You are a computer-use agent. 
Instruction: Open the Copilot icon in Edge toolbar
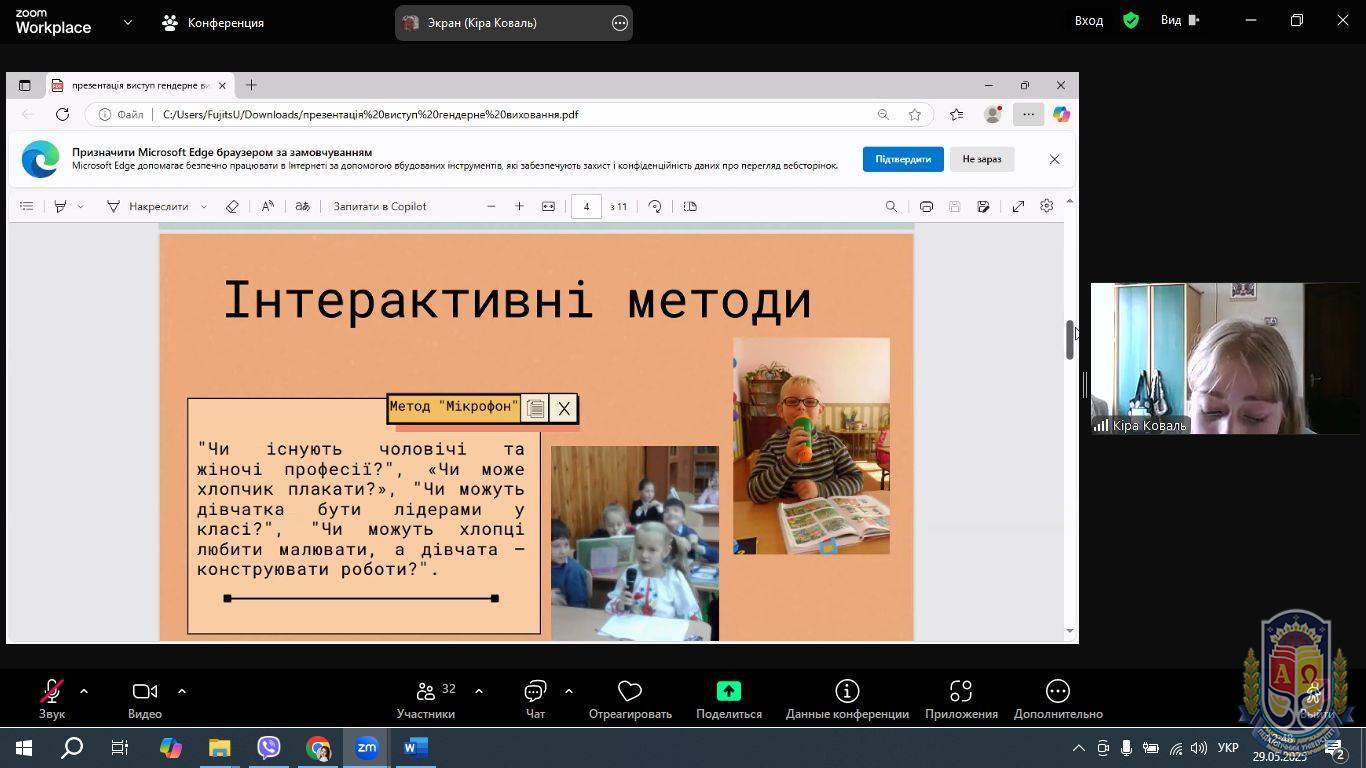[x=1061, y=114]
